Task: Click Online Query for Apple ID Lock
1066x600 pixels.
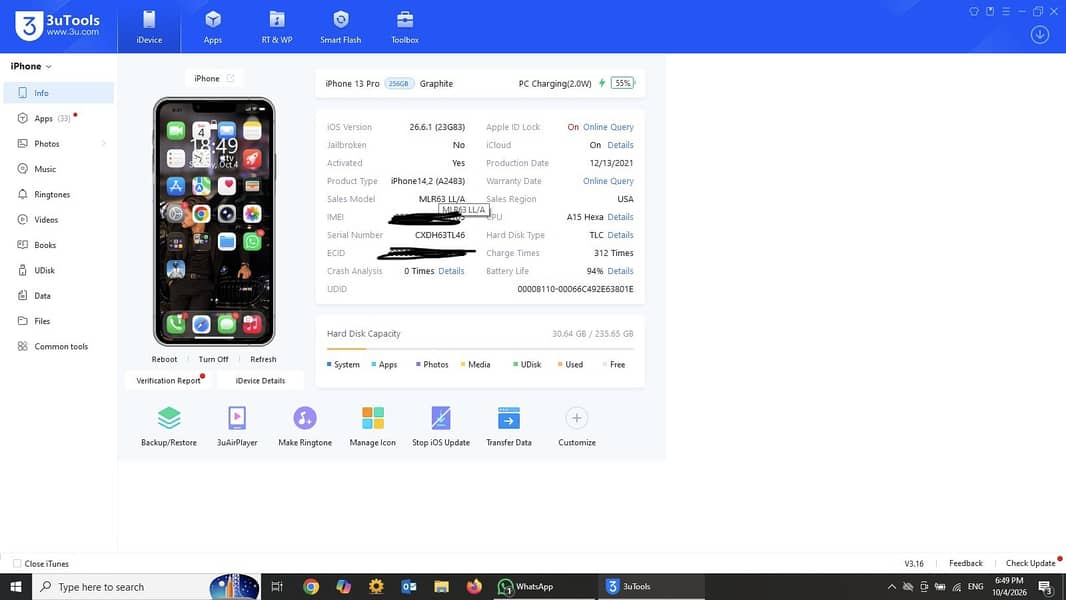Action: 608,127
